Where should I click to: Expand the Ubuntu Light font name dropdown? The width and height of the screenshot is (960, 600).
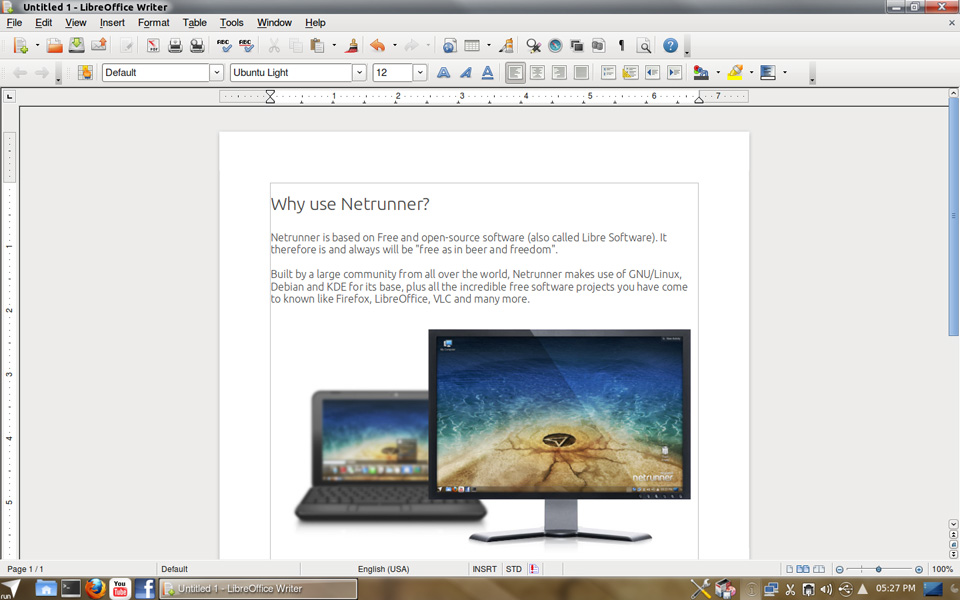(x=359, y=73)
